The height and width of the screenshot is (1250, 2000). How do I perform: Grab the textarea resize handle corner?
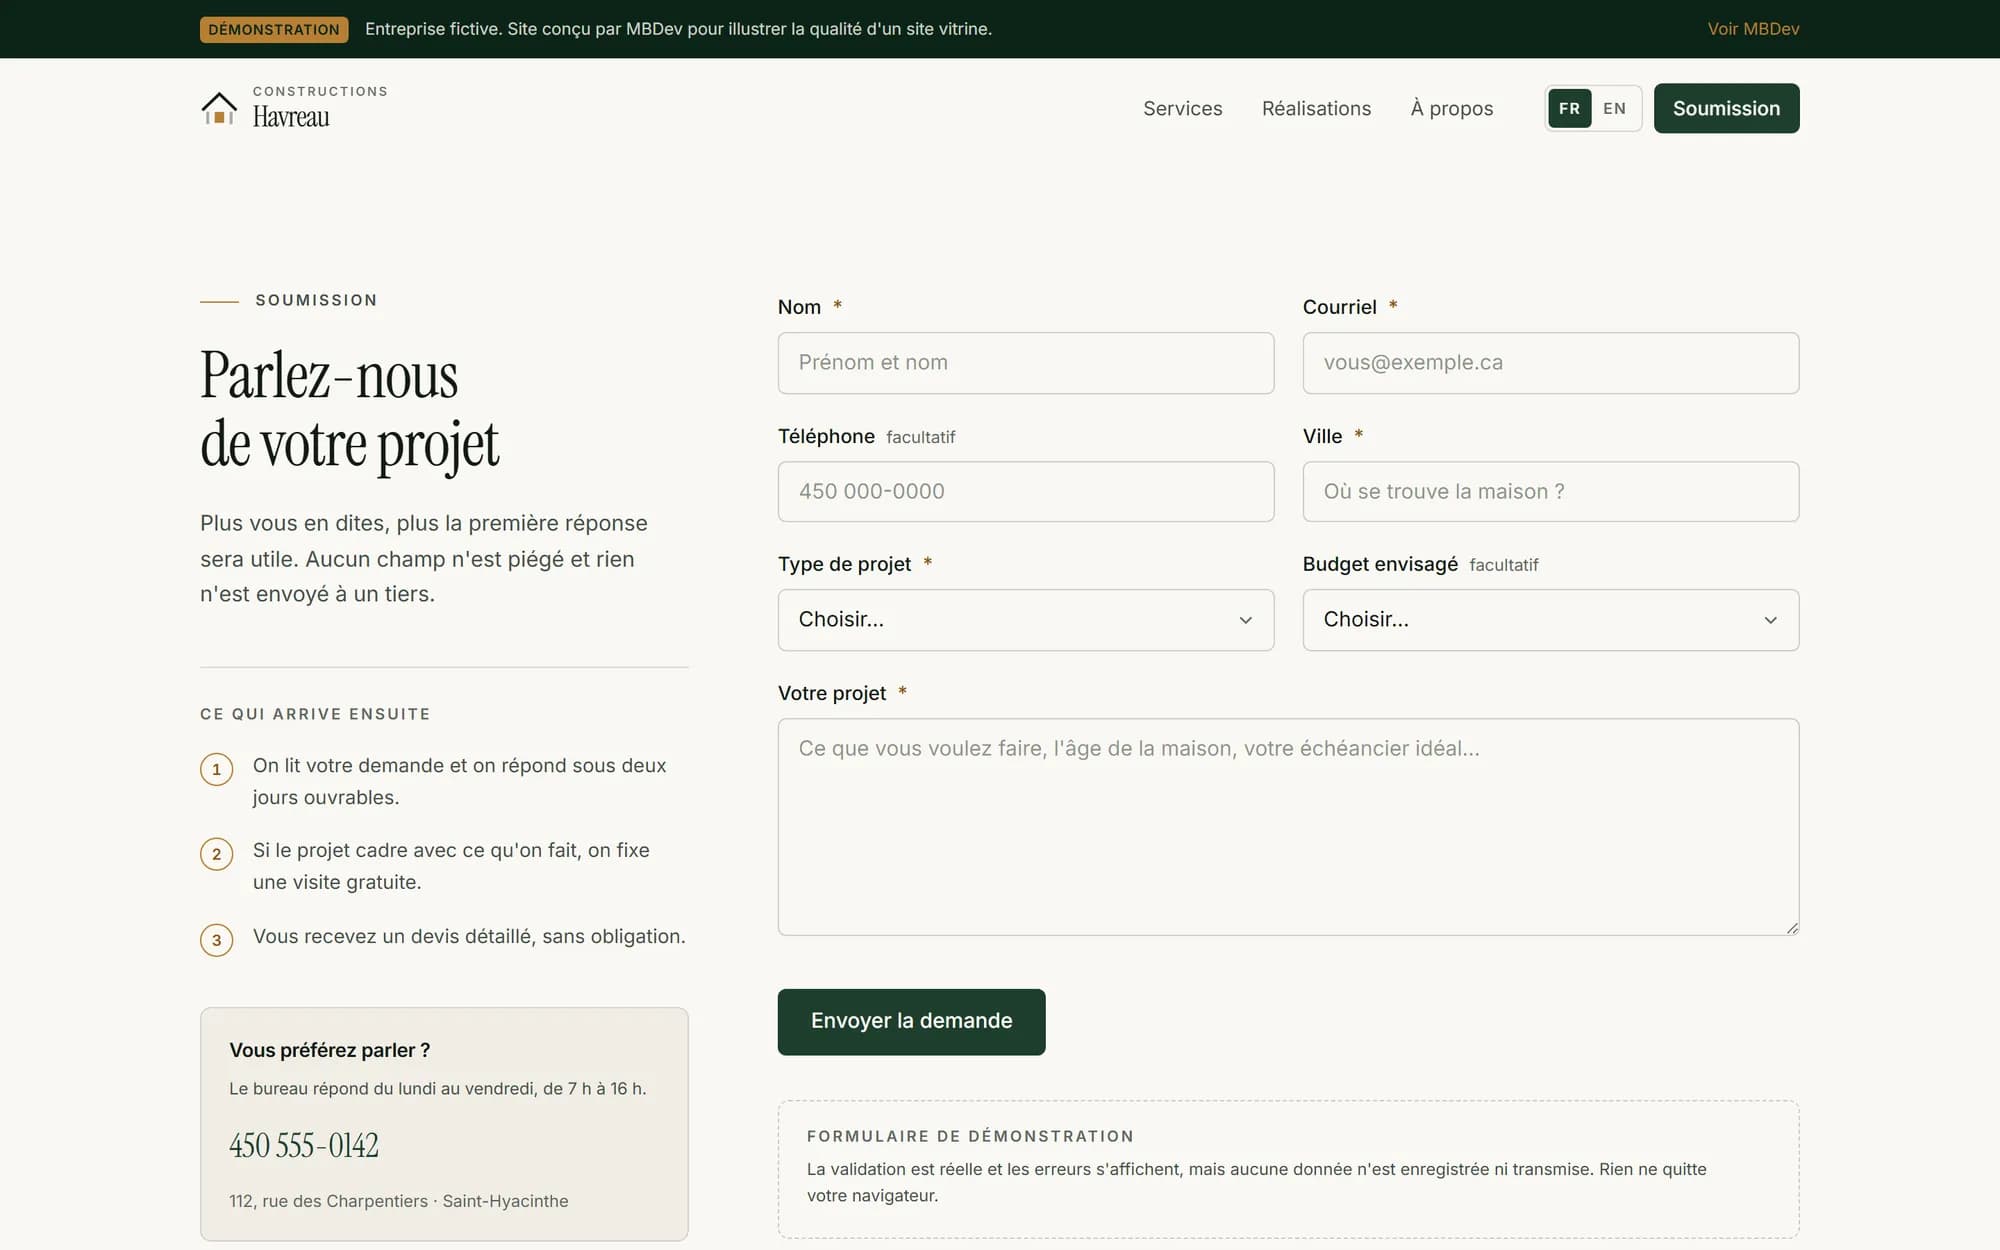coord(1791,928)
